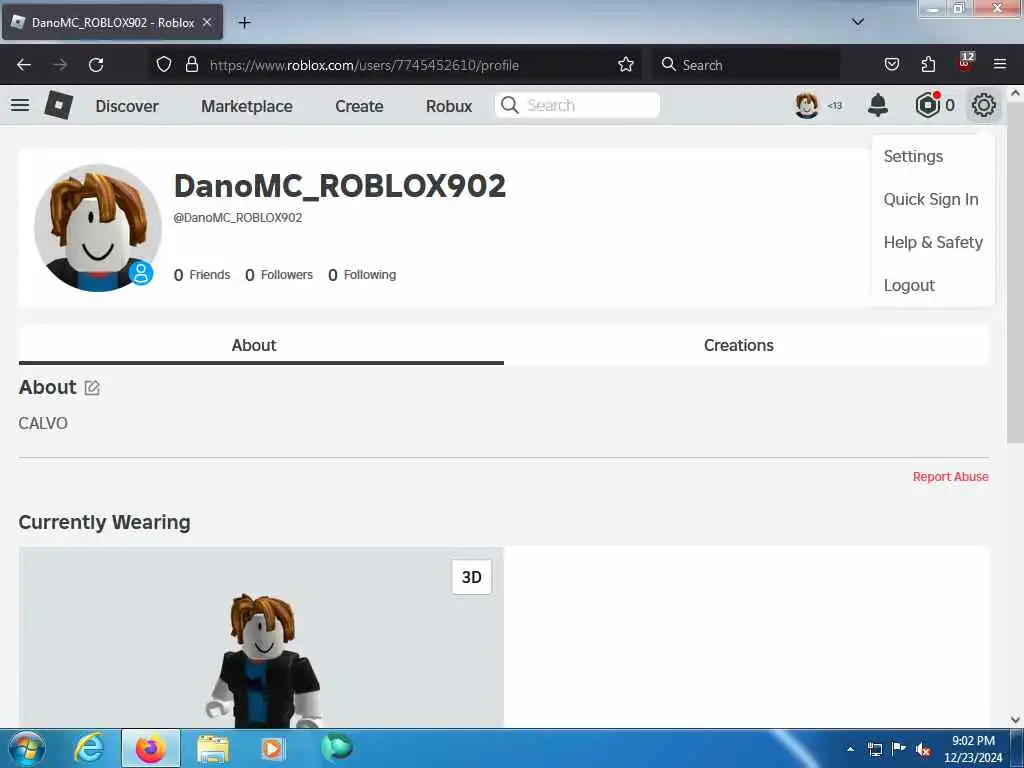This screenshot has height=768, width=1024.
Task: Open the Marketplace page
Action: coord(247,106)
